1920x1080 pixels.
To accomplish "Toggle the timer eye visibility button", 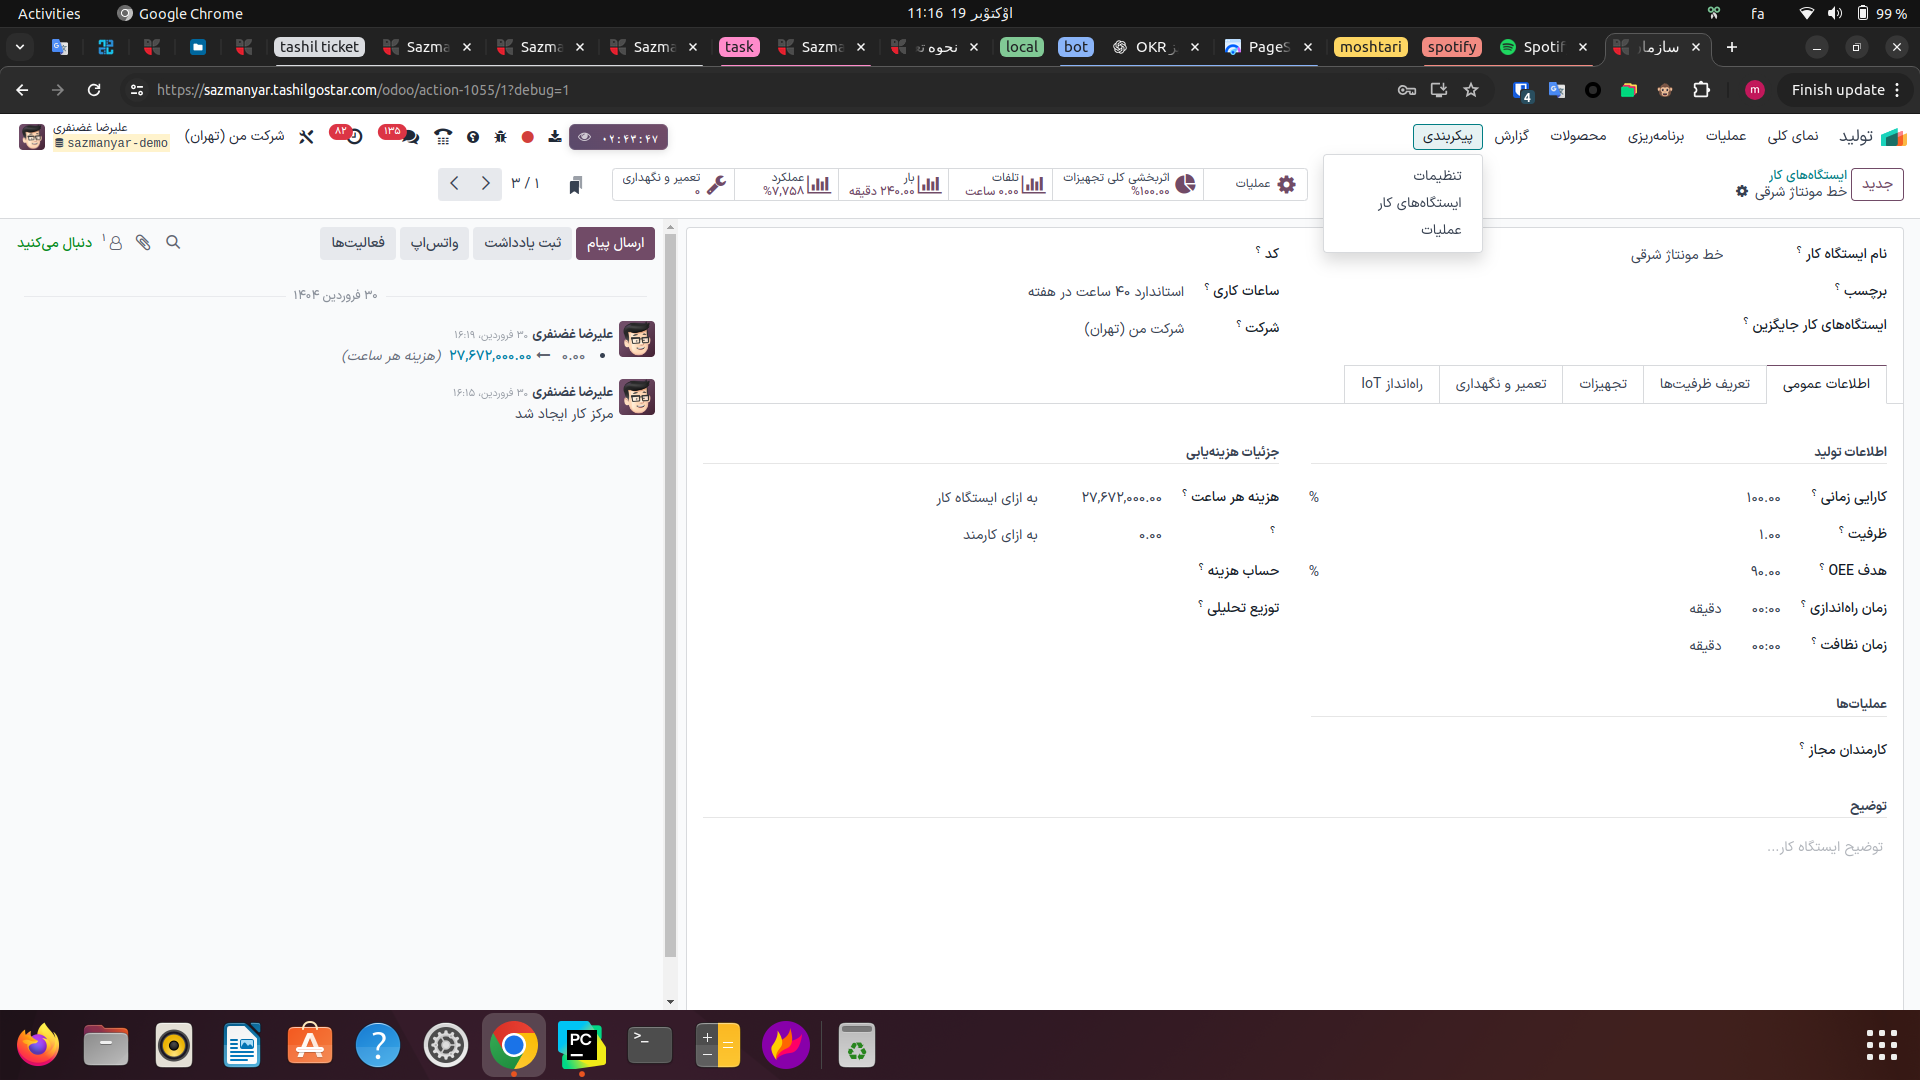I will 585,138.
